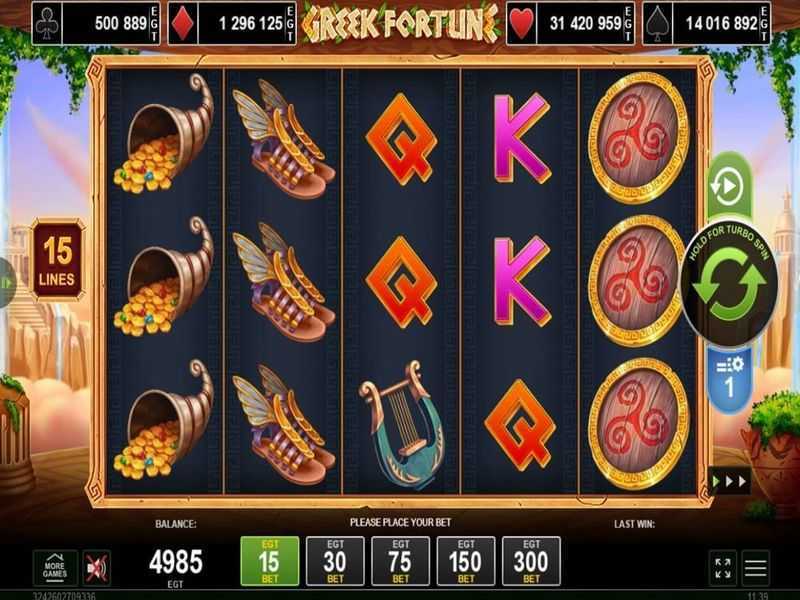Click the triple-arrow fast forward control
Screen dimensions: 800x600
(x=730, y=481)
